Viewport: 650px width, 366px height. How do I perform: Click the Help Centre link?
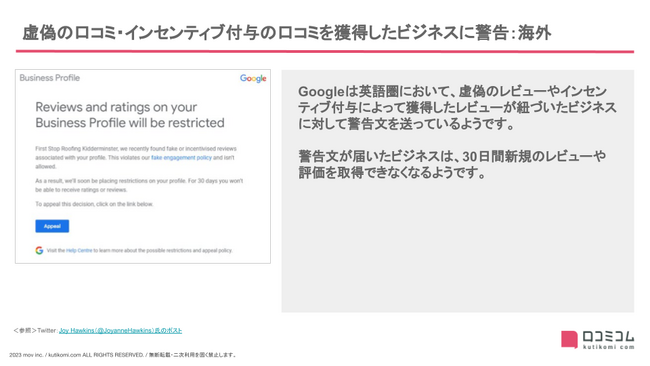point(79,250)
